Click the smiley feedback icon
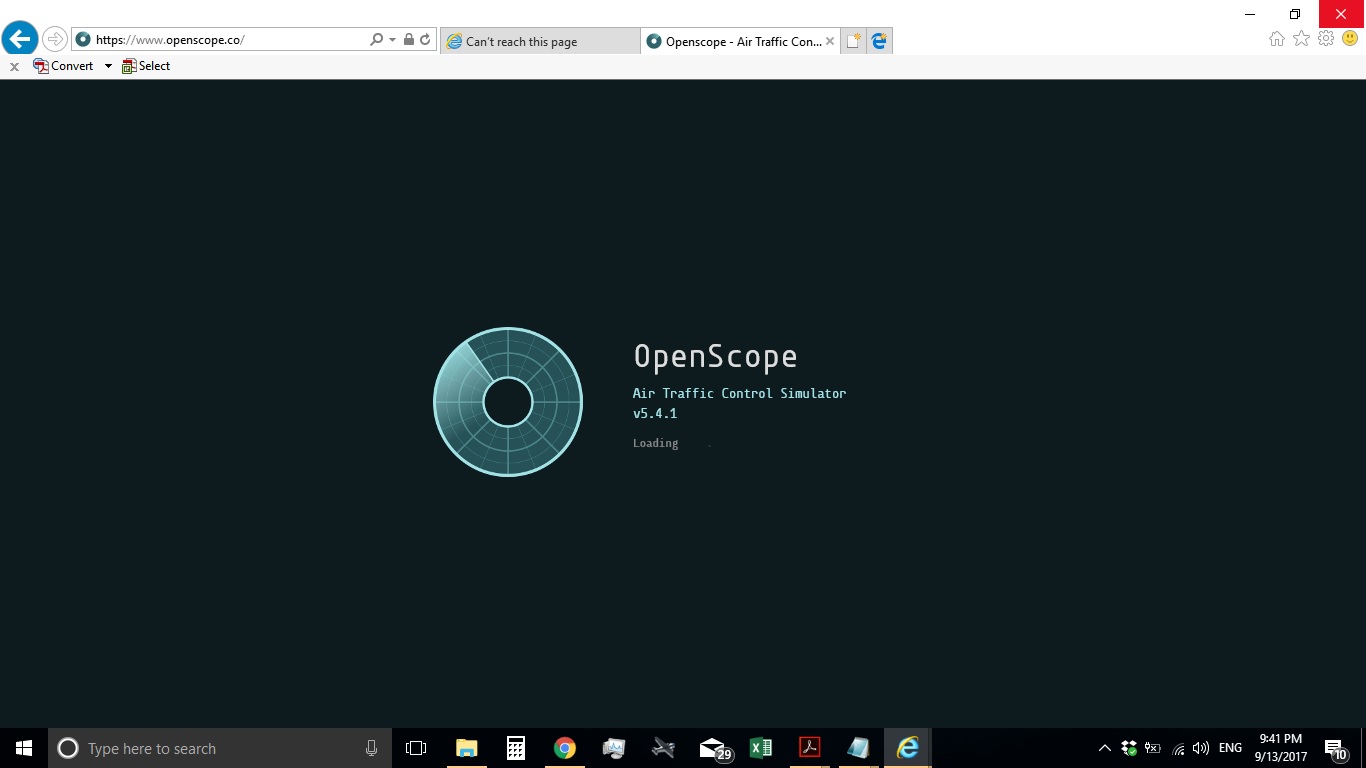Image resolution: width=1366 pixels, height=768 pixels. point(1352,38)
